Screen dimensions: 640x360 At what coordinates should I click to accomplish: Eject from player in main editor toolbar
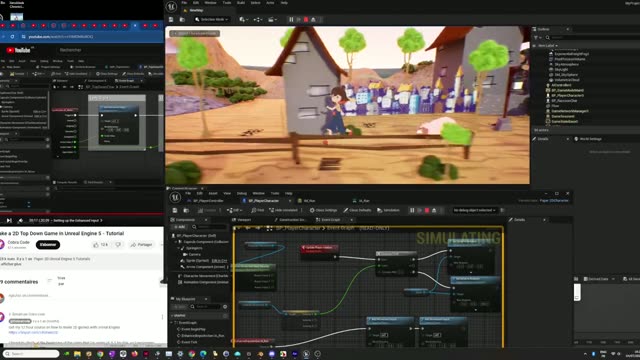pos(313,19)
